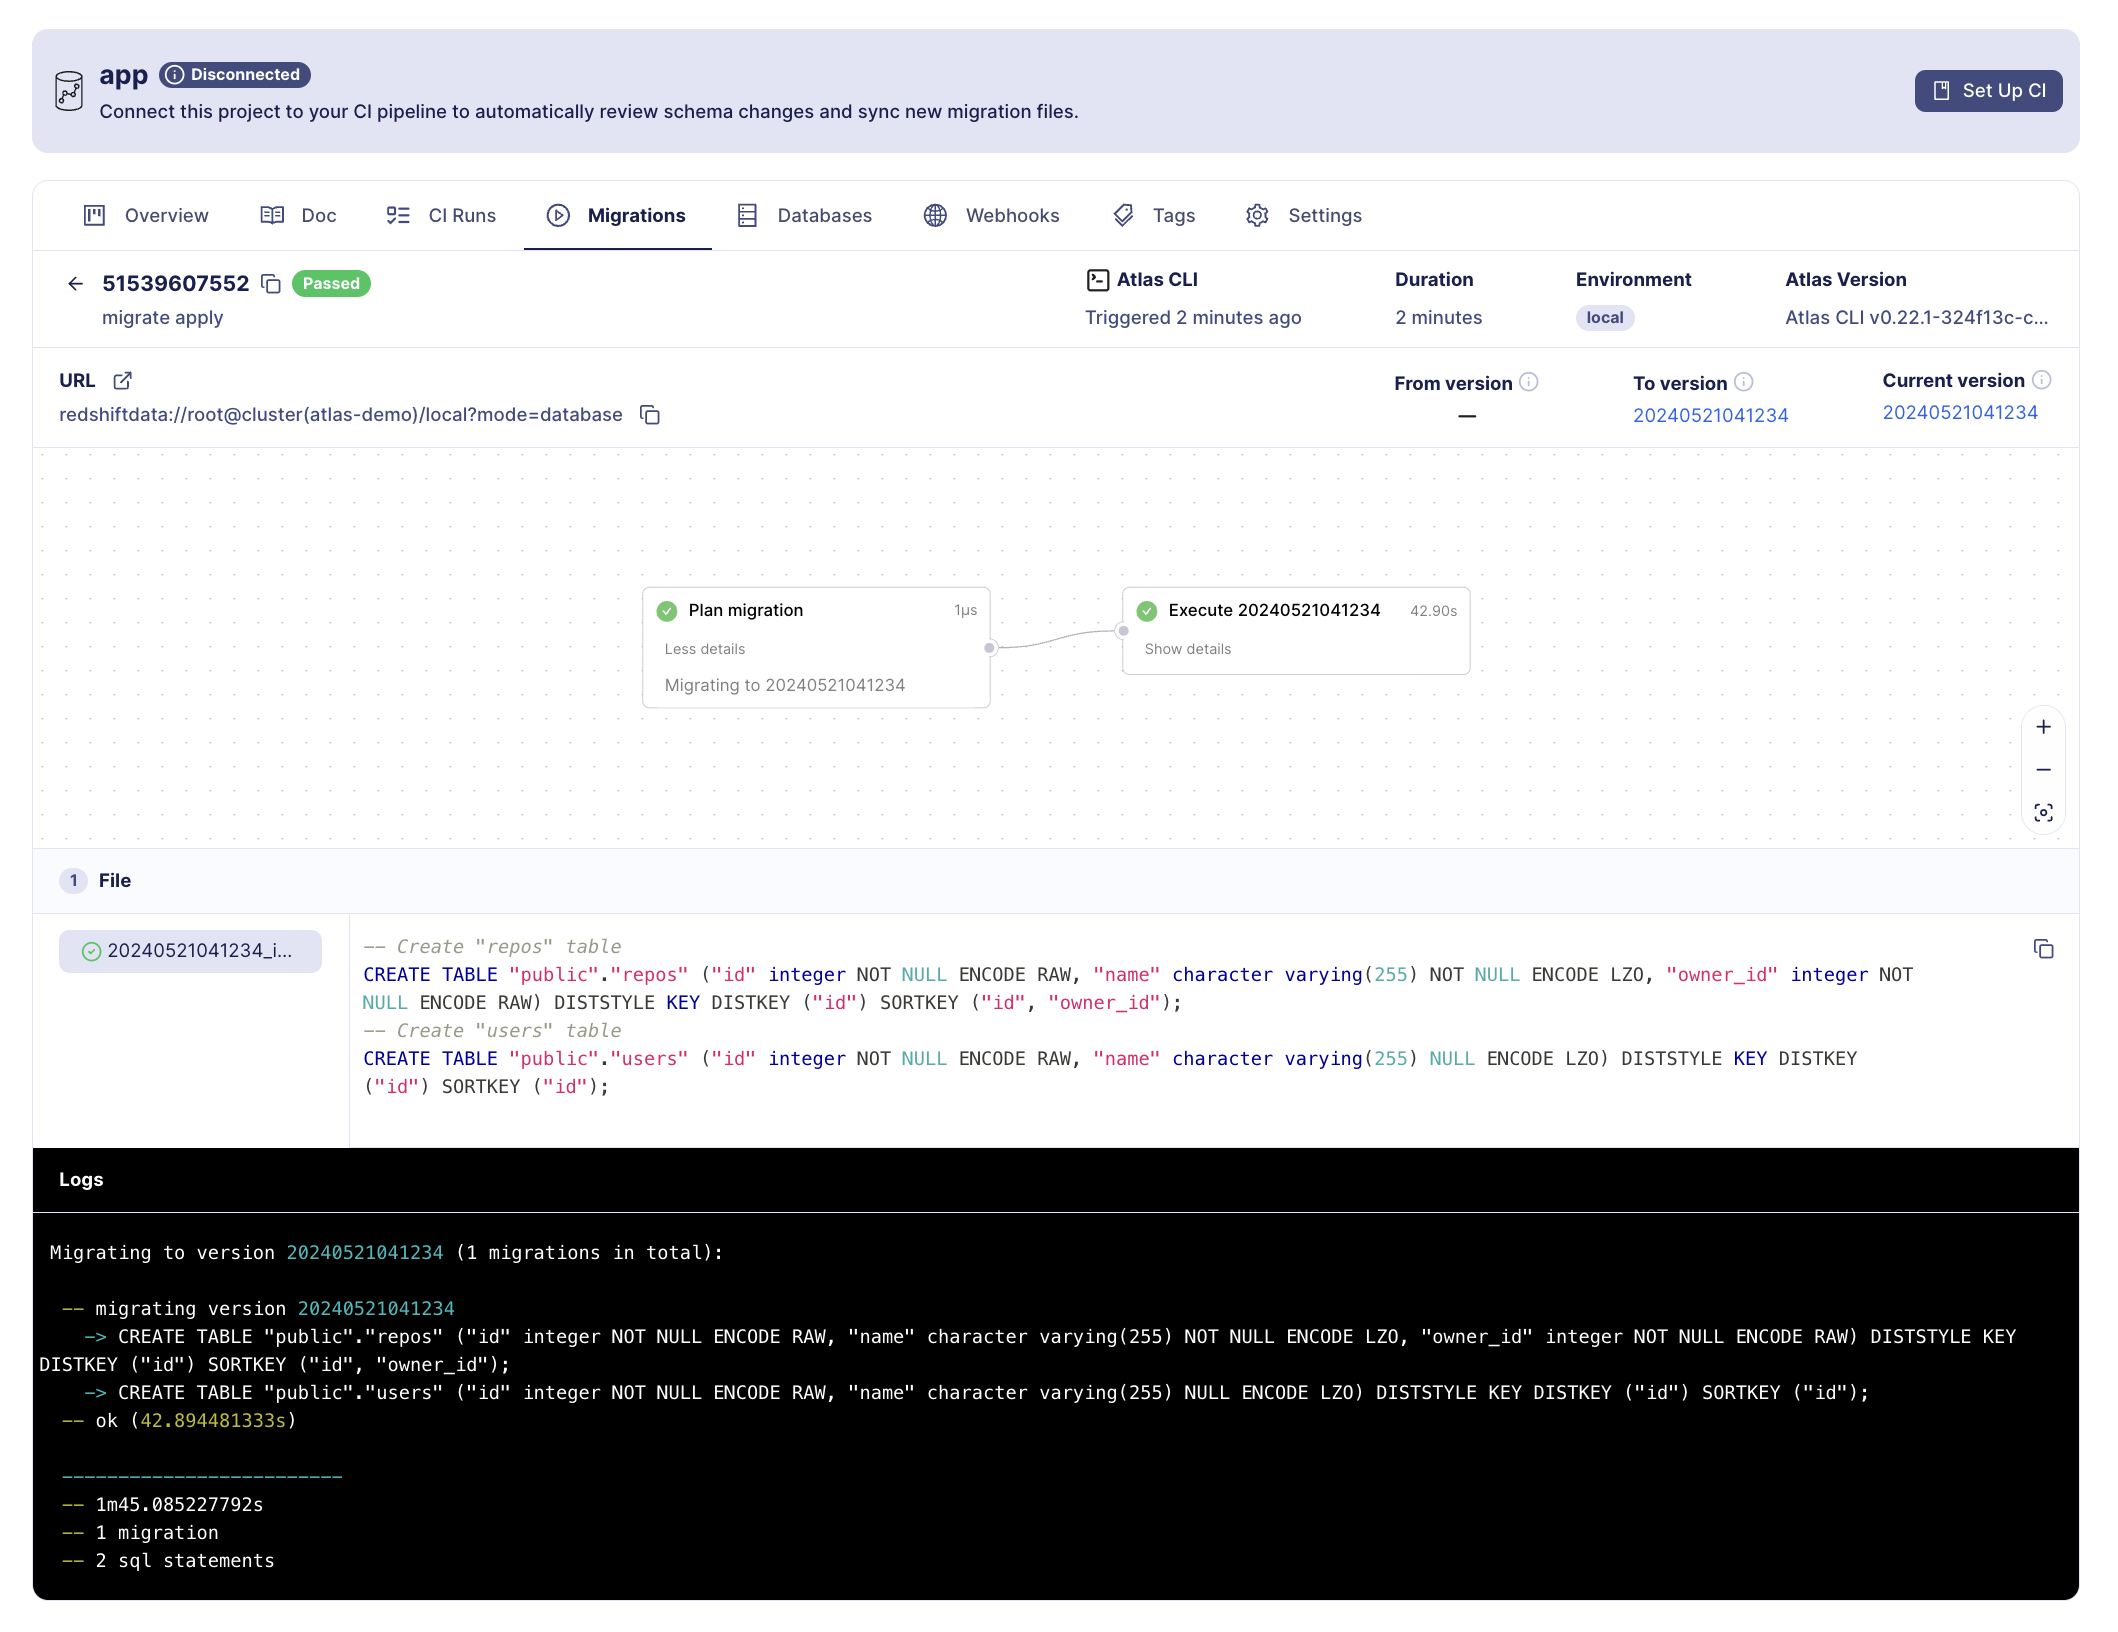The image size is (2118, 1632).
Task: Click the back arrow to migrations list
Action: coord(77,281)
